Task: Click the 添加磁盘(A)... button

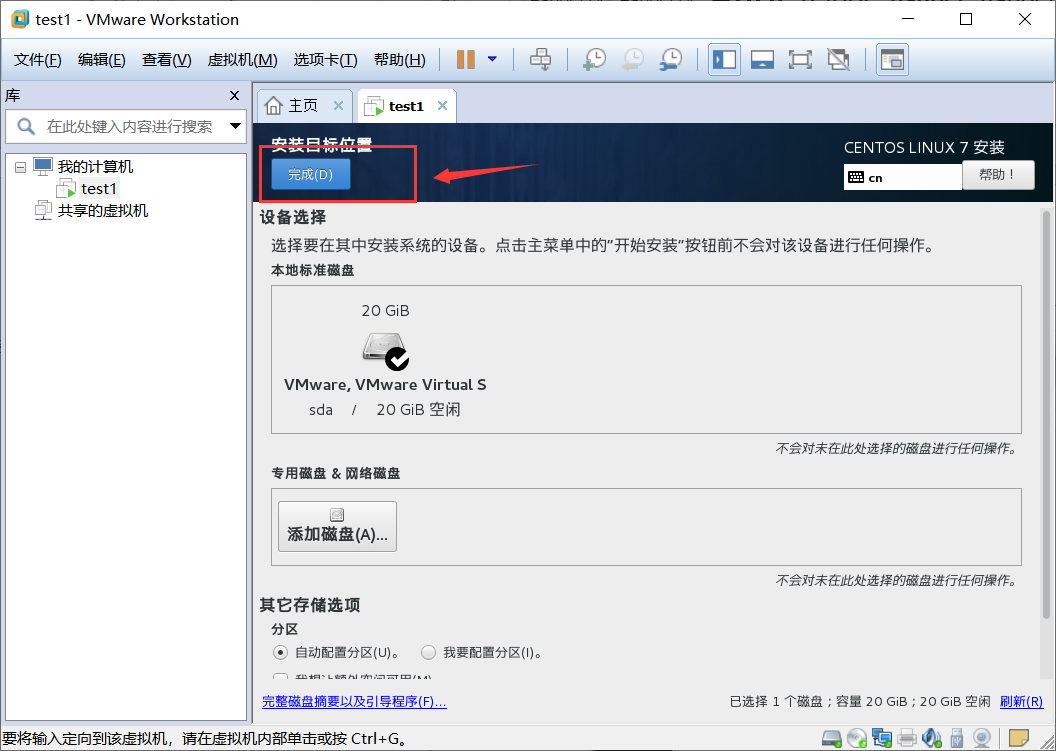Action: coord(337,526)
